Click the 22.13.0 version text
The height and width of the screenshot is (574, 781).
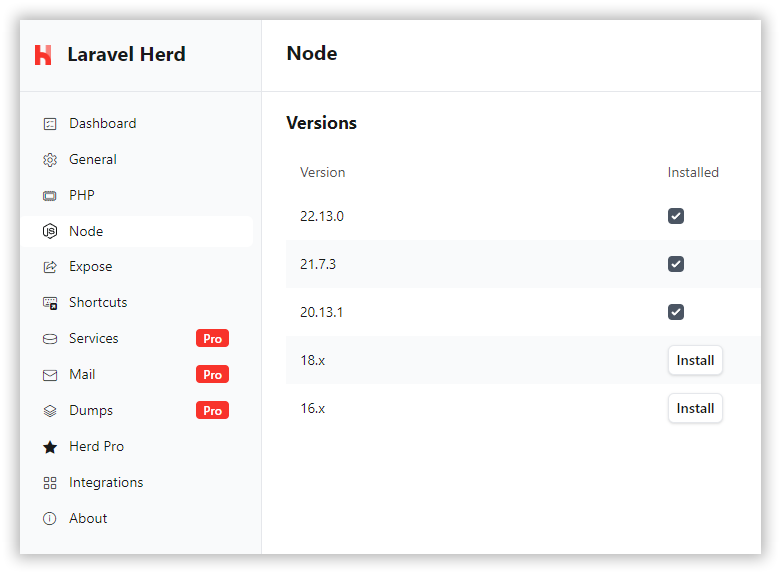[x=322, y=216]
